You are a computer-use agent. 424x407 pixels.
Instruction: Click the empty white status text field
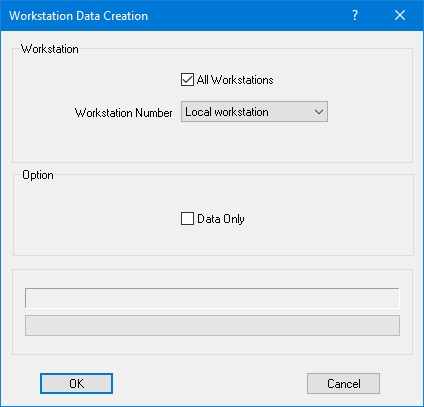coord(212,298)
